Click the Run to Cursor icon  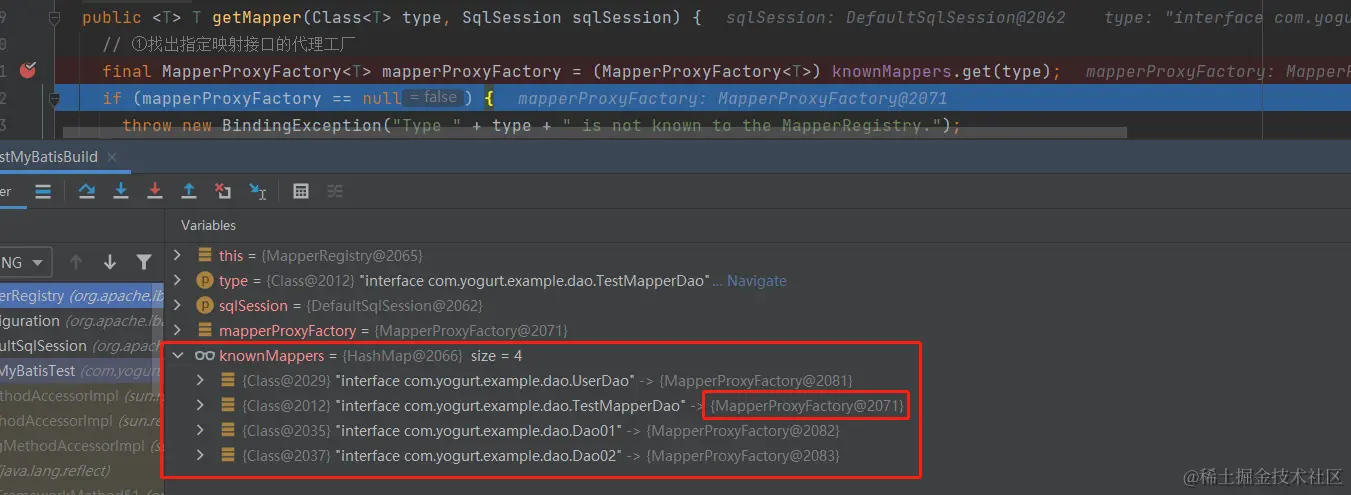pyautogui.click(x=258, y=191)
